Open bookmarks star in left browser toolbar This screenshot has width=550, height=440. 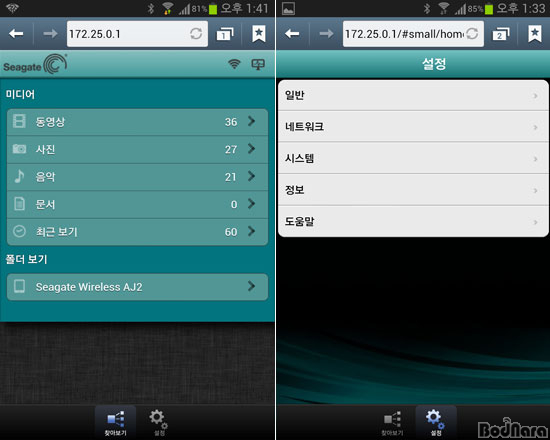pyautogui.click(x=259, y=34)
